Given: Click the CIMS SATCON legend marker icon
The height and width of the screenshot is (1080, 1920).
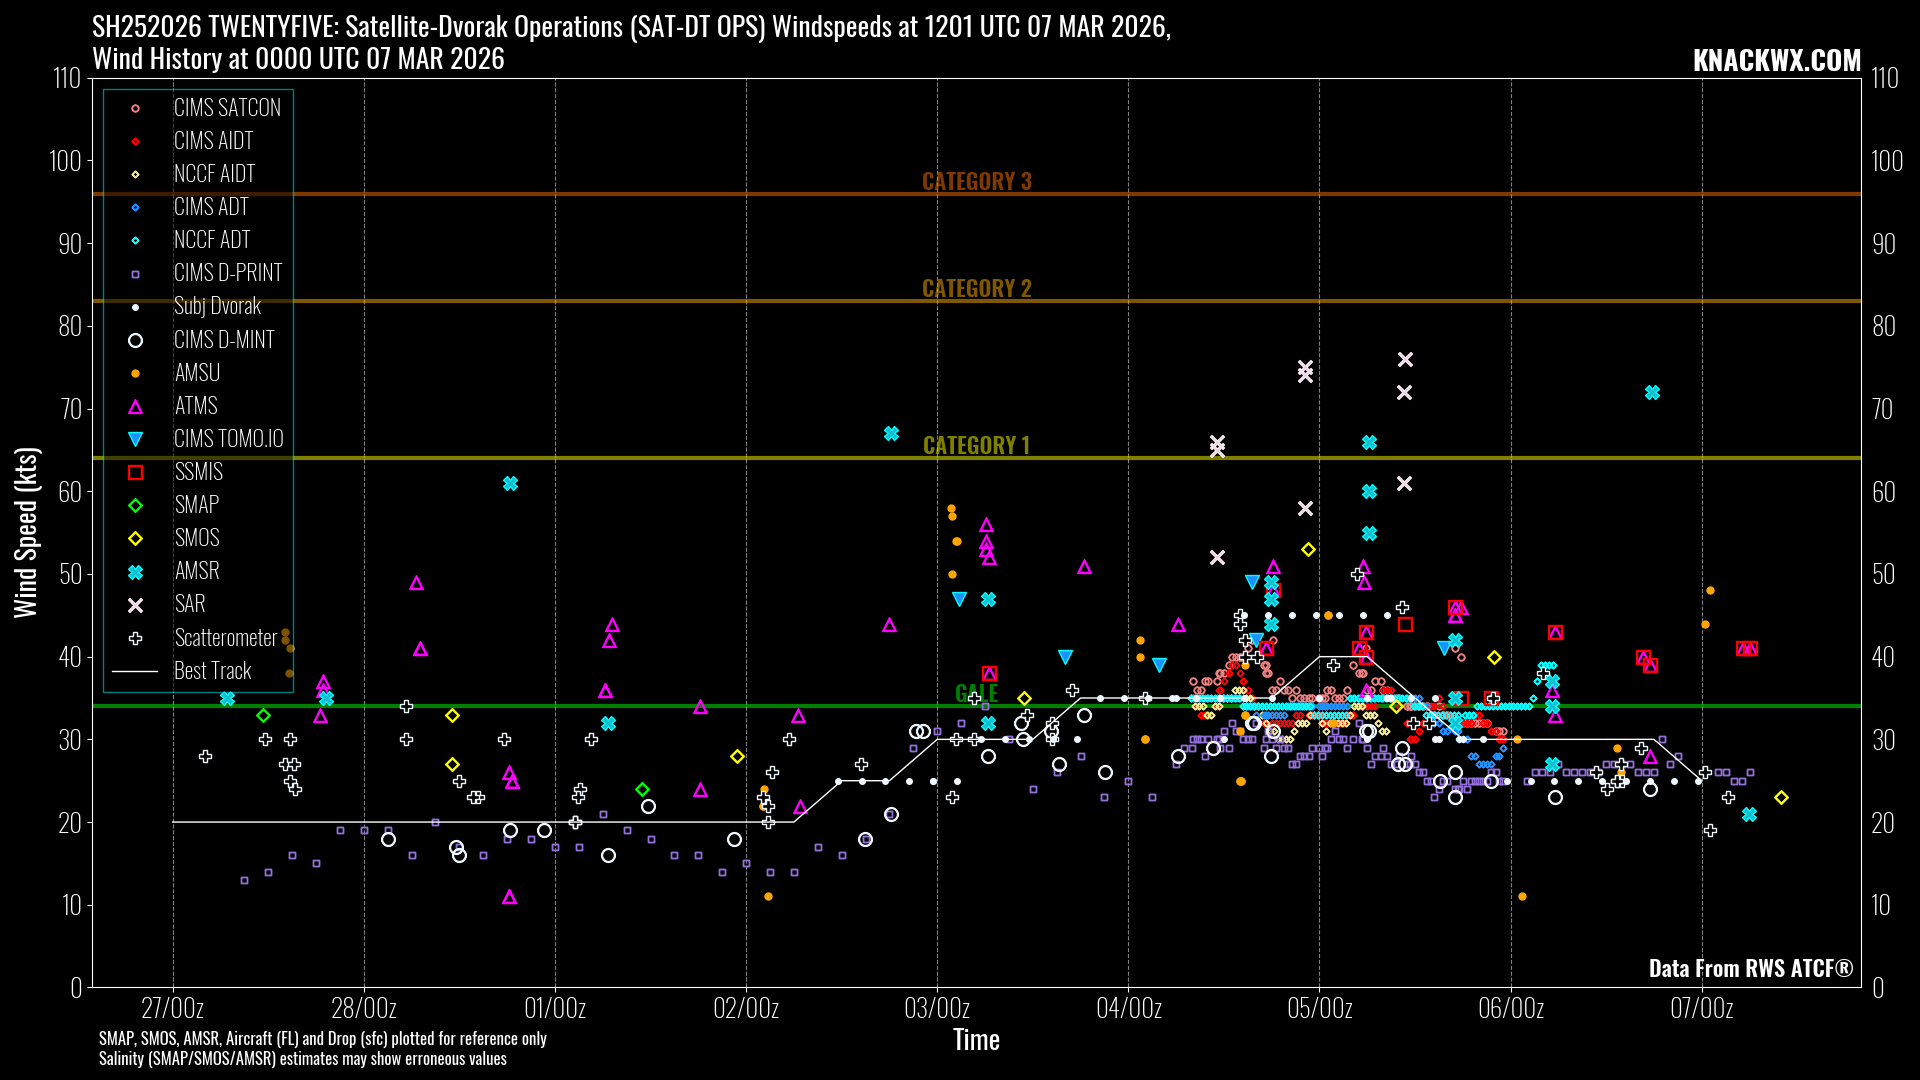Looking at the screenshot, I should click(136, 108).
